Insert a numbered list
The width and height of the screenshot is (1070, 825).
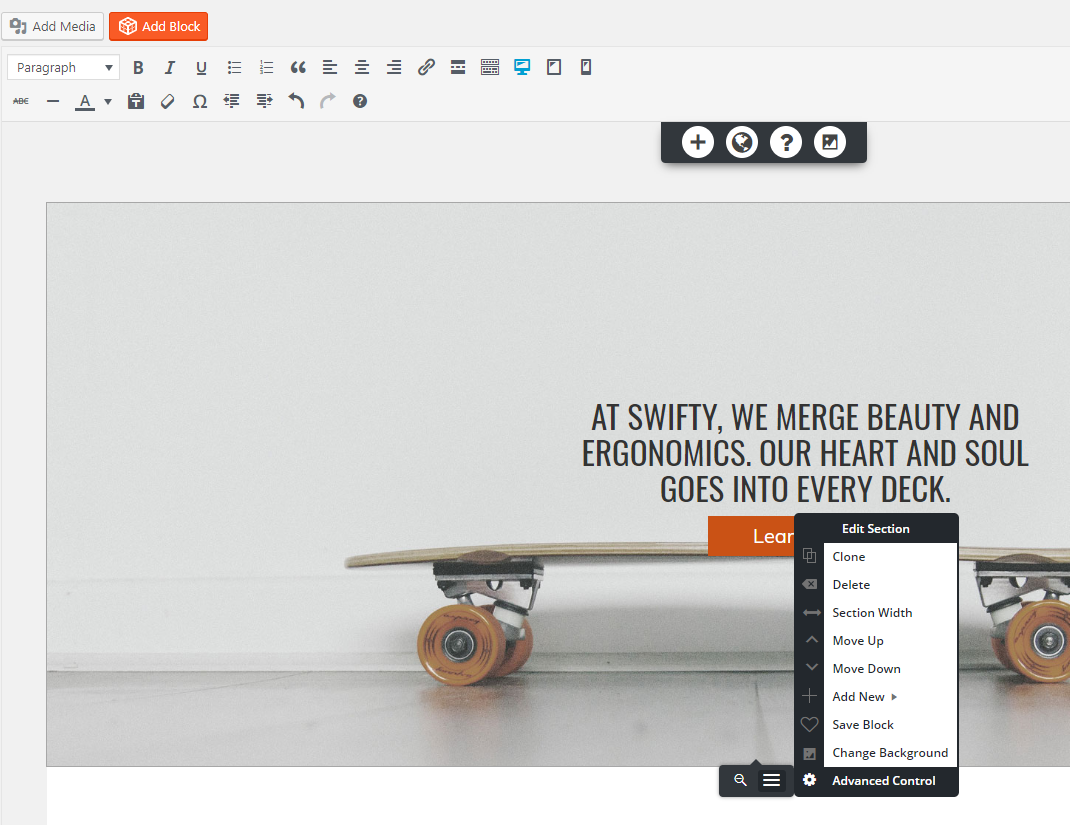[266, 68]
